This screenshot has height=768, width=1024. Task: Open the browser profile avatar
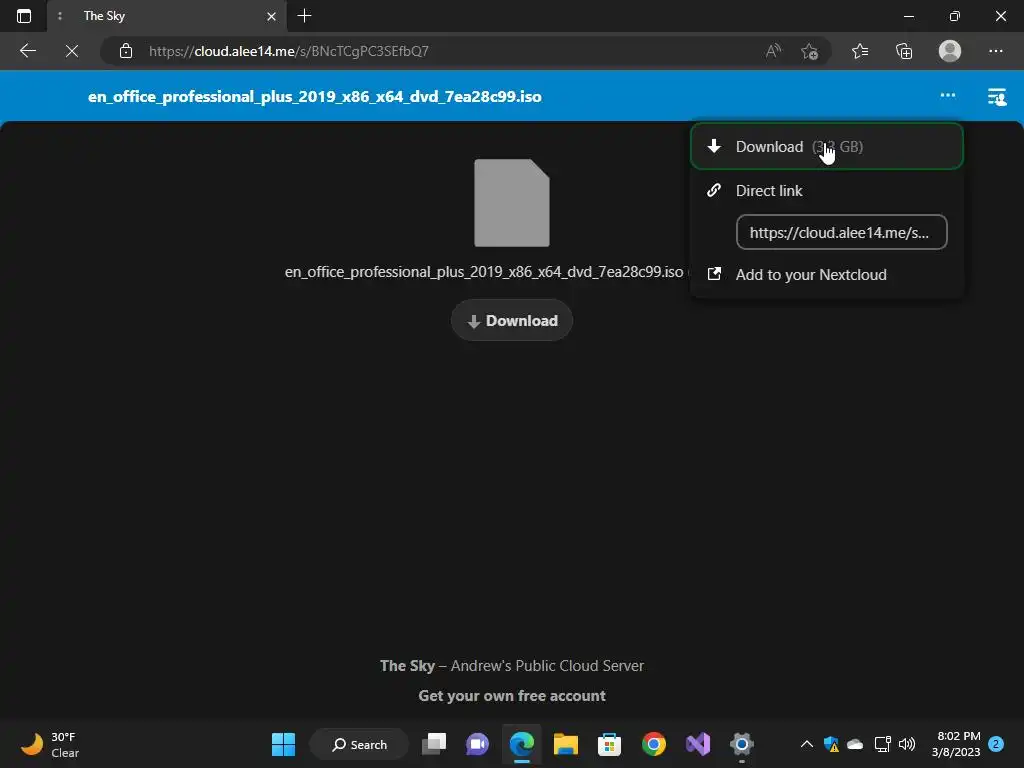coord(950,51)
